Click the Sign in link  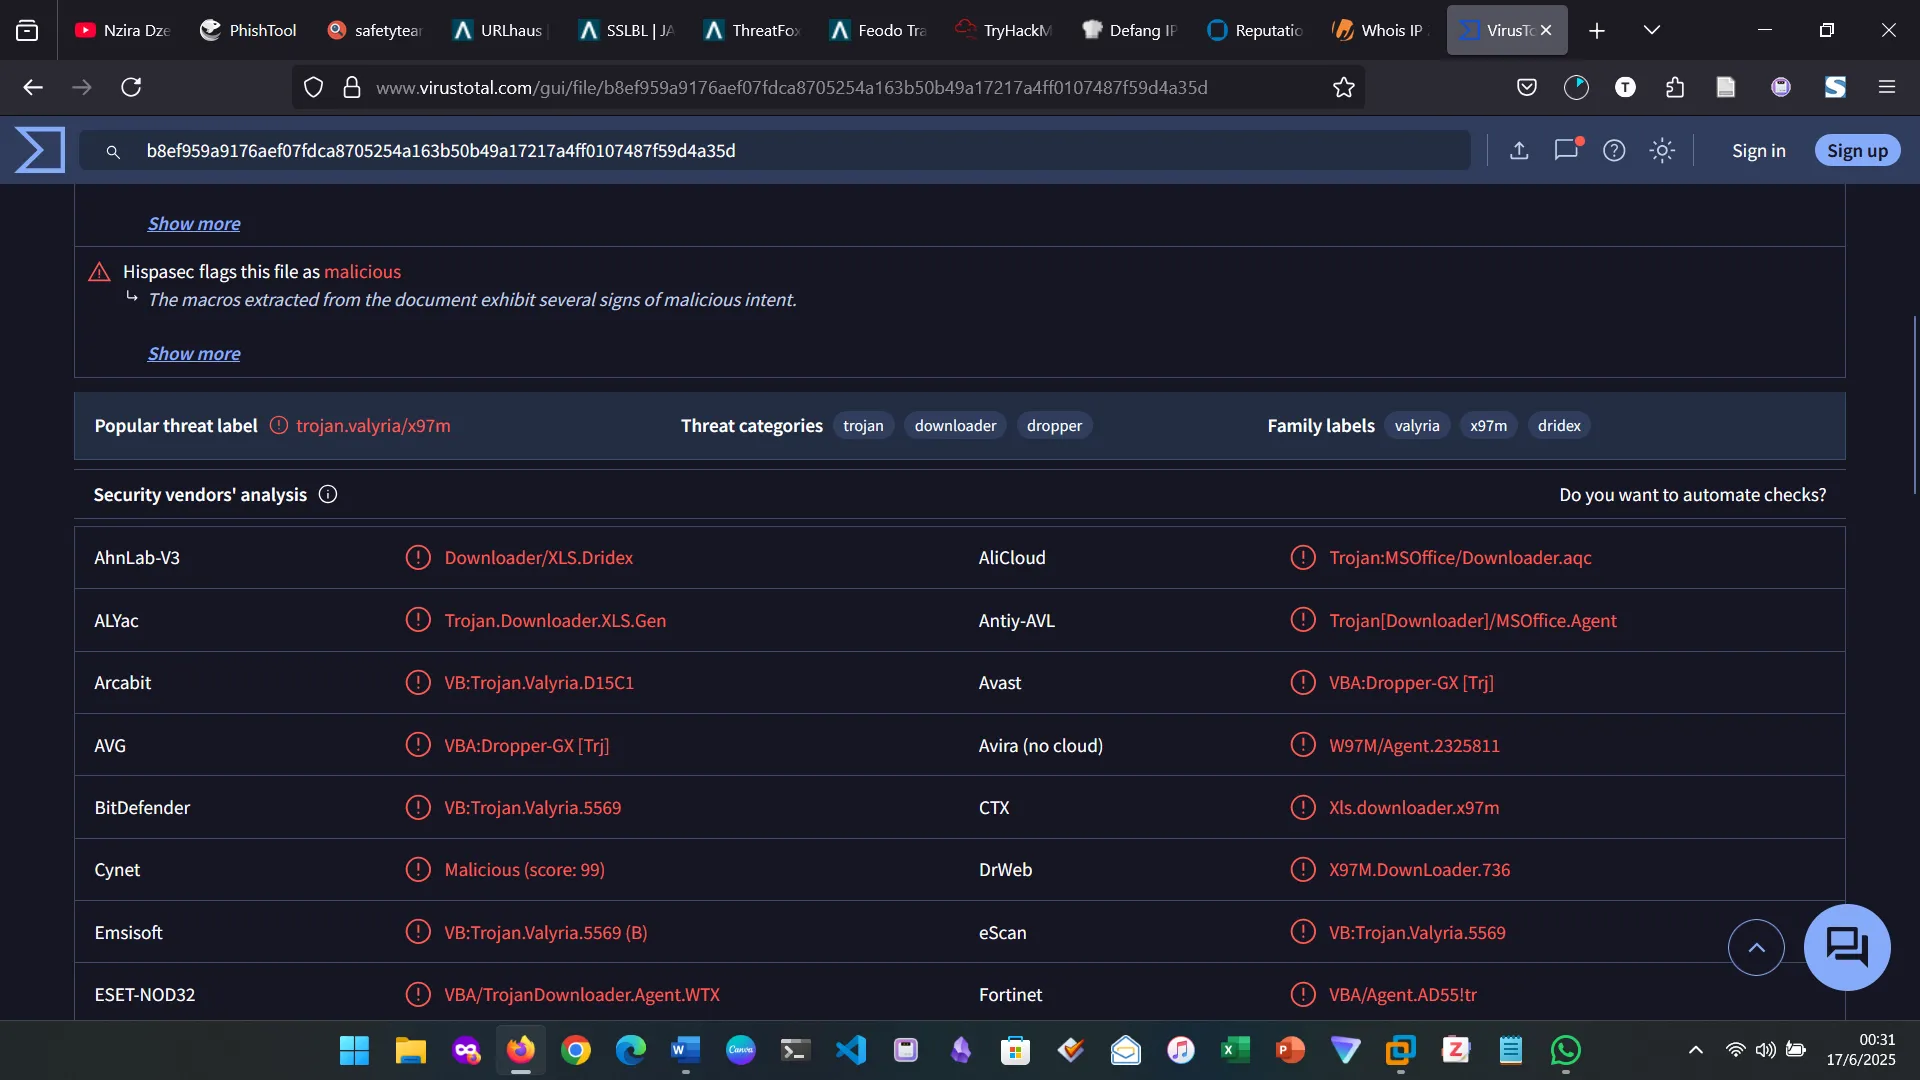1758,150
